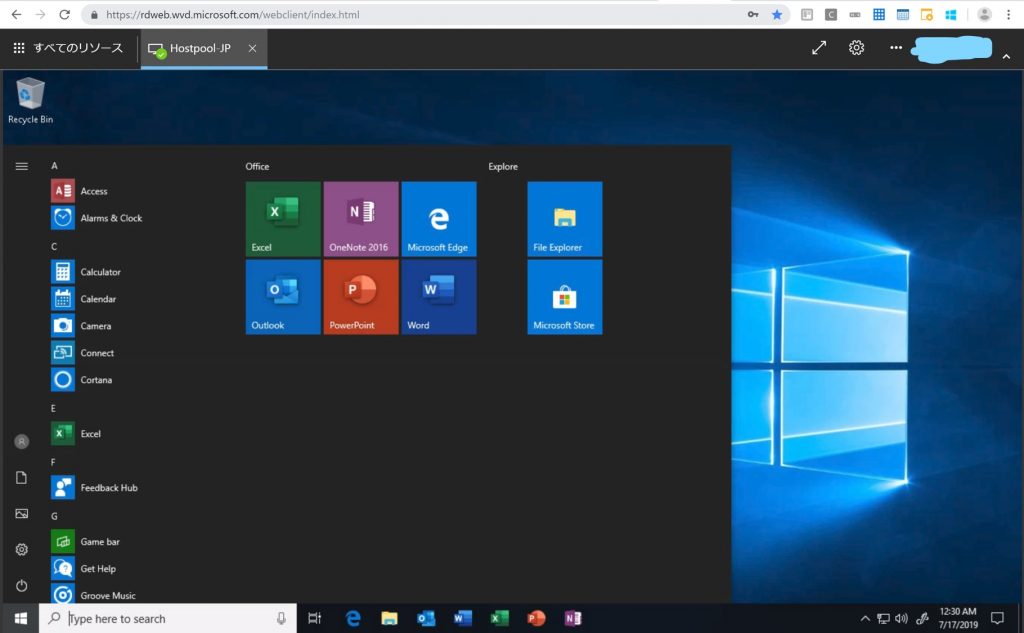Expand the Start menu hamburger menu
This screenshot has width=1024, height=633.
point(22,166)
